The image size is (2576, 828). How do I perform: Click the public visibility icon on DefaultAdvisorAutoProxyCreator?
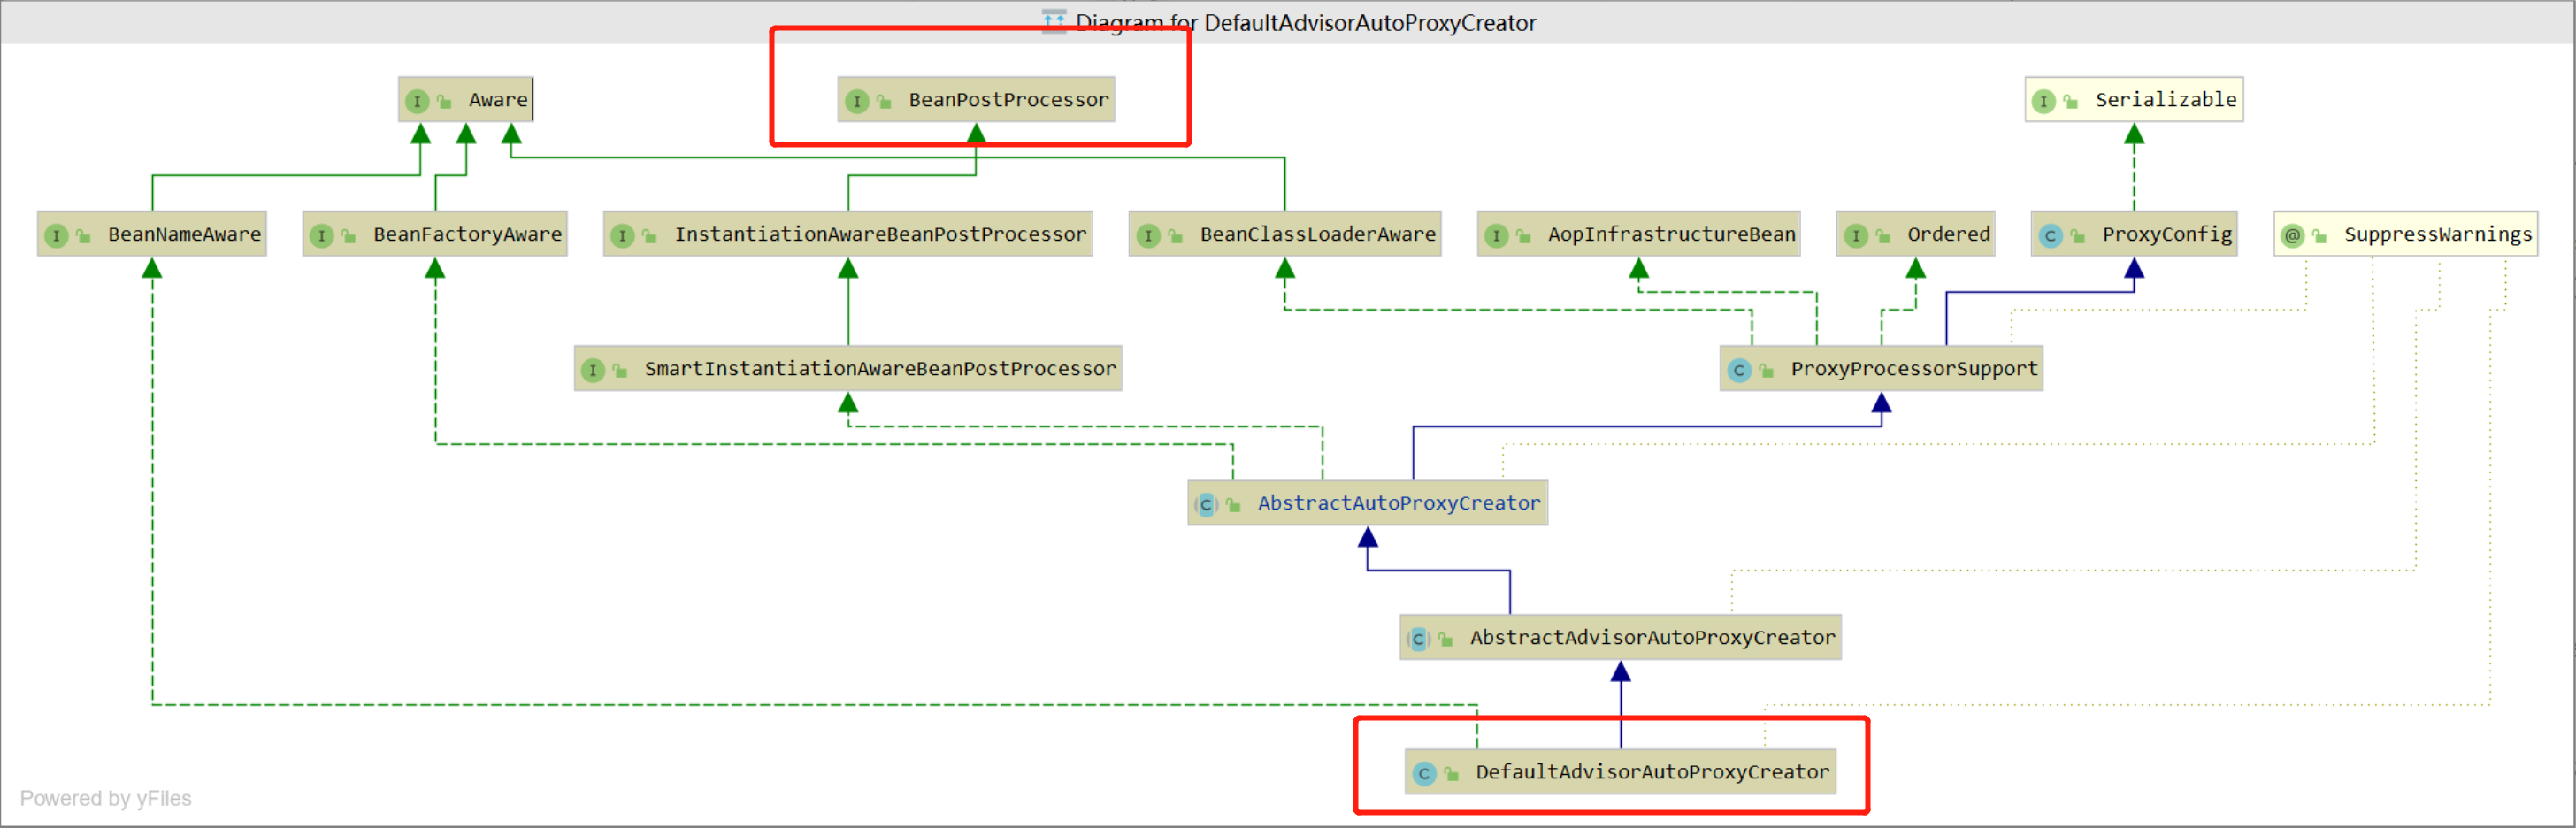point(1451,774)
